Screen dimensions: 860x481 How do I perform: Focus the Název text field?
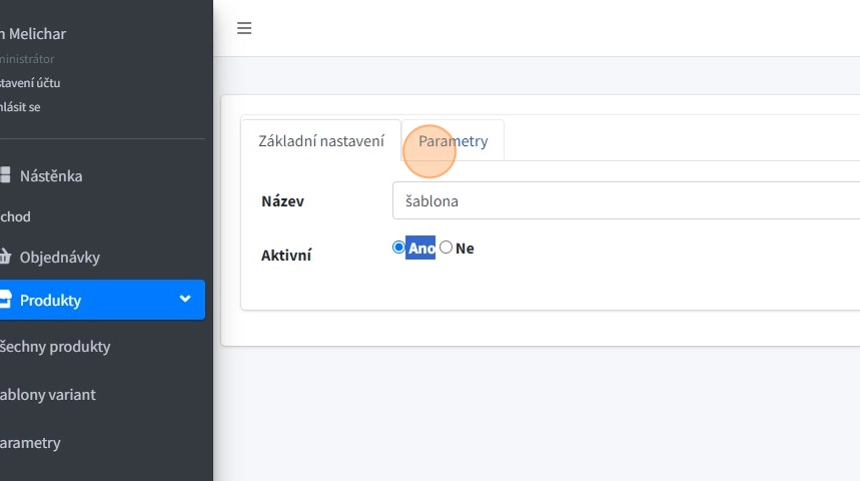626,201
